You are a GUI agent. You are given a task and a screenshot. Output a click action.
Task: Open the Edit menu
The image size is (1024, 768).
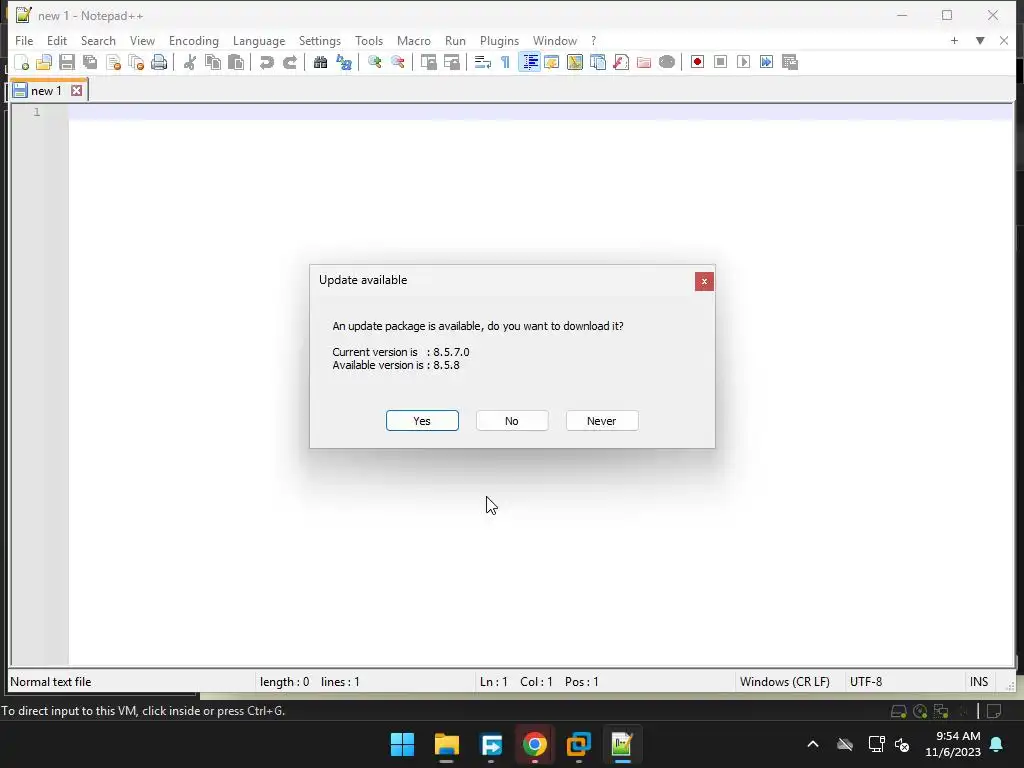click(x=57, y=40)
